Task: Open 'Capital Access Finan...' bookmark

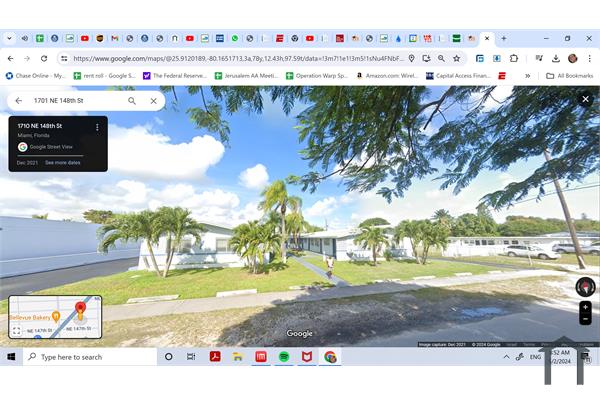Action: coord(458,76)
